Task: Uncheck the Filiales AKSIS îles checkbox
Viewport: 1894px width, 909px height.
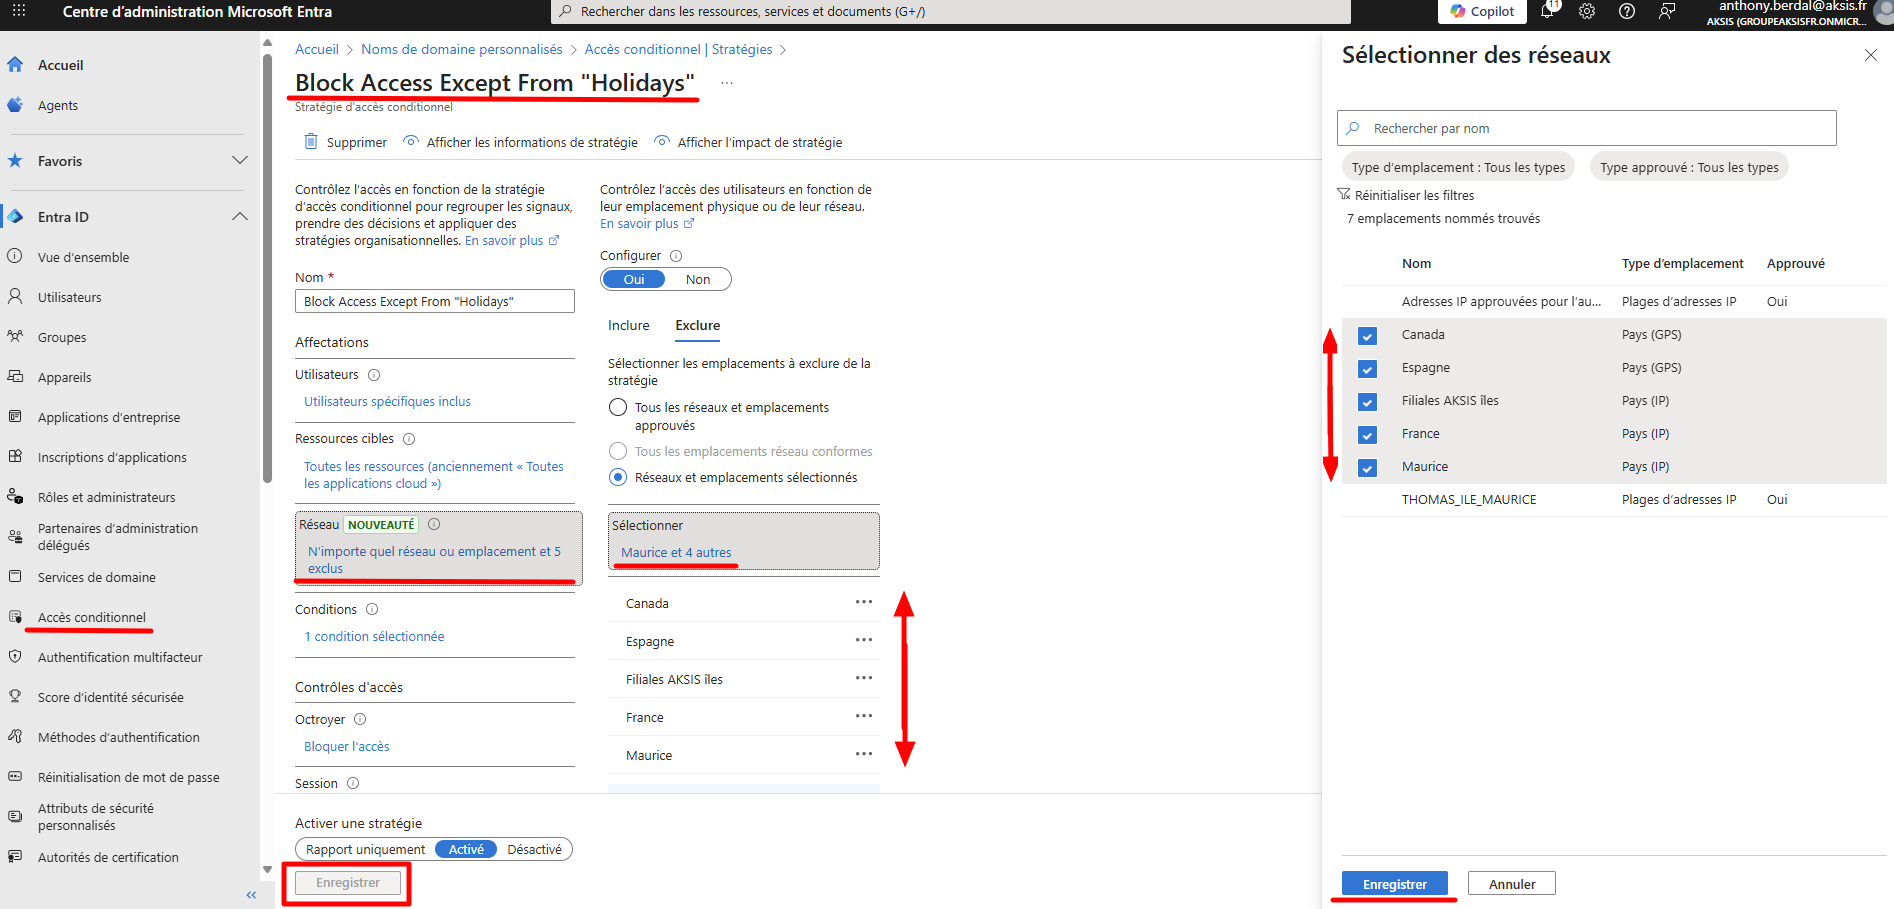Action: pyautogui.click(x=1367, y=402)
